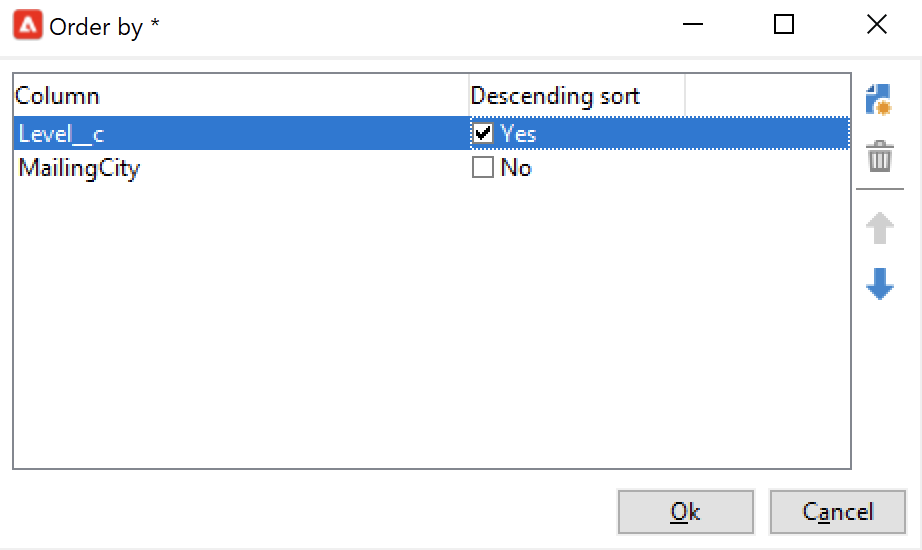Click the add new sort column icon
This screenshot has height=550, width=922.
(879, 99)
